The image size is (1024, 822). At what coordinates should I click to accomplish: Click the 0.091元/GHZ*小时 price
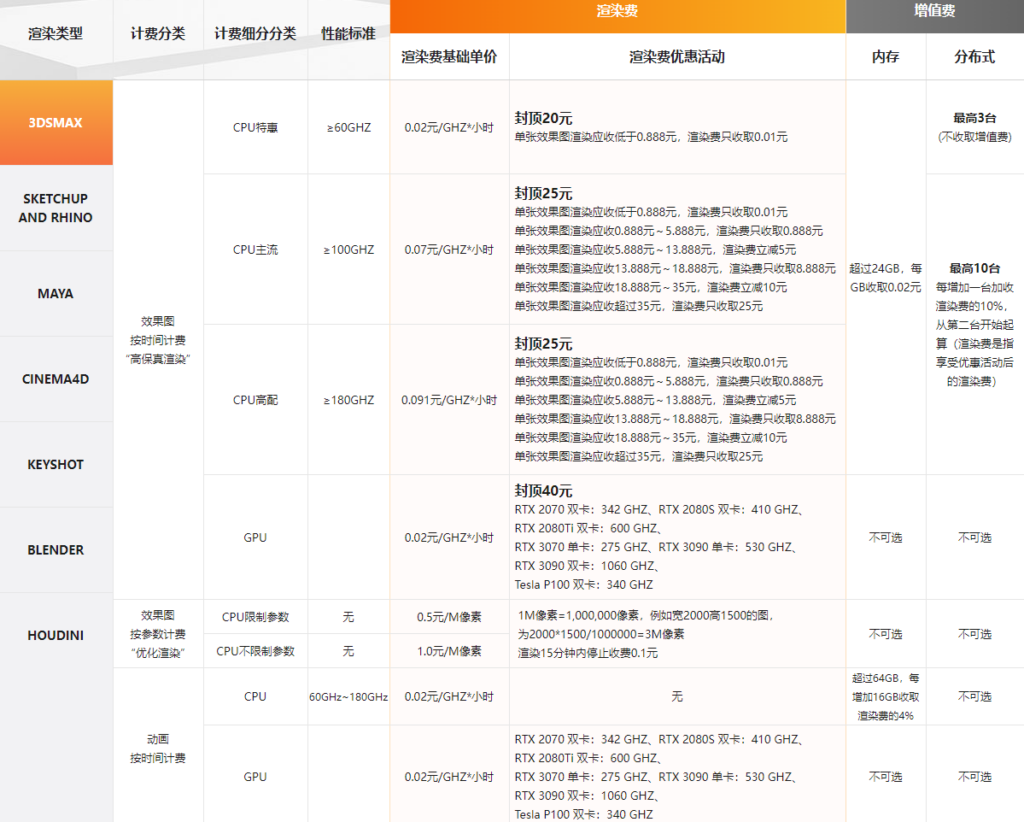tap(449, 400)
